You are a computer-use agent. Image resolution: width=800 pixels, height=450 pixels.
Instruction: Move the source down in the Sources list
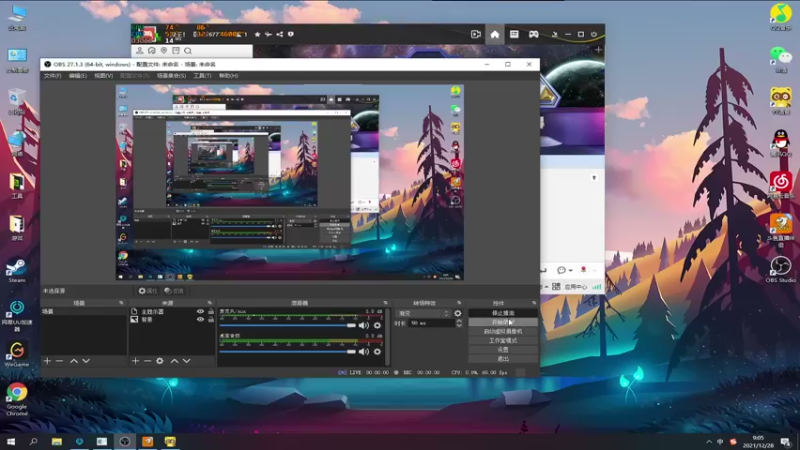tap(187, 361)
